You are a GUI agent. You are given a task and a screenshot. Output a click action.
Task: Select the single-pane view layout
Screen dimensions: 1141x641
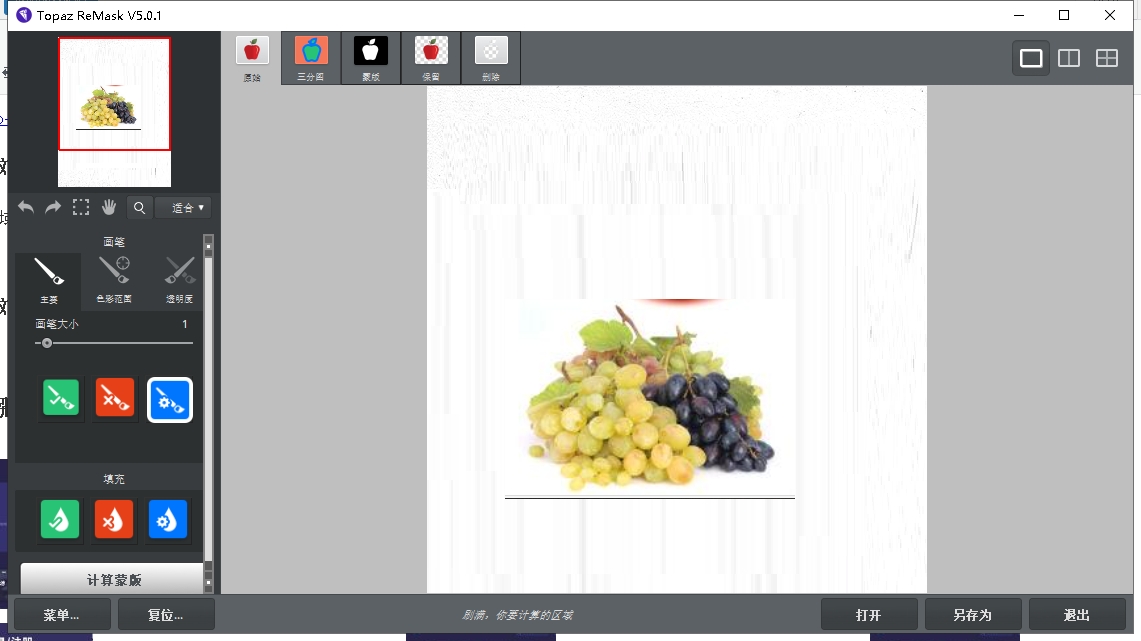(1031, 58)
